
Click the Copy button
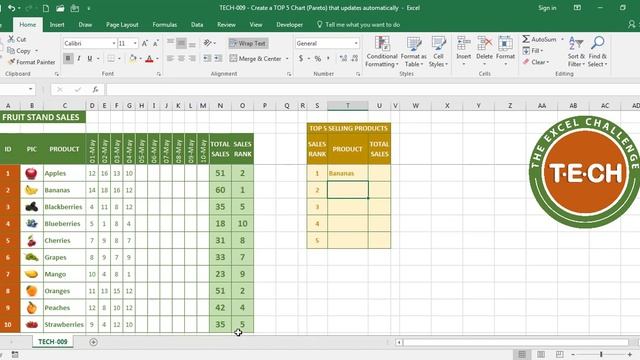tap(19, 51)
